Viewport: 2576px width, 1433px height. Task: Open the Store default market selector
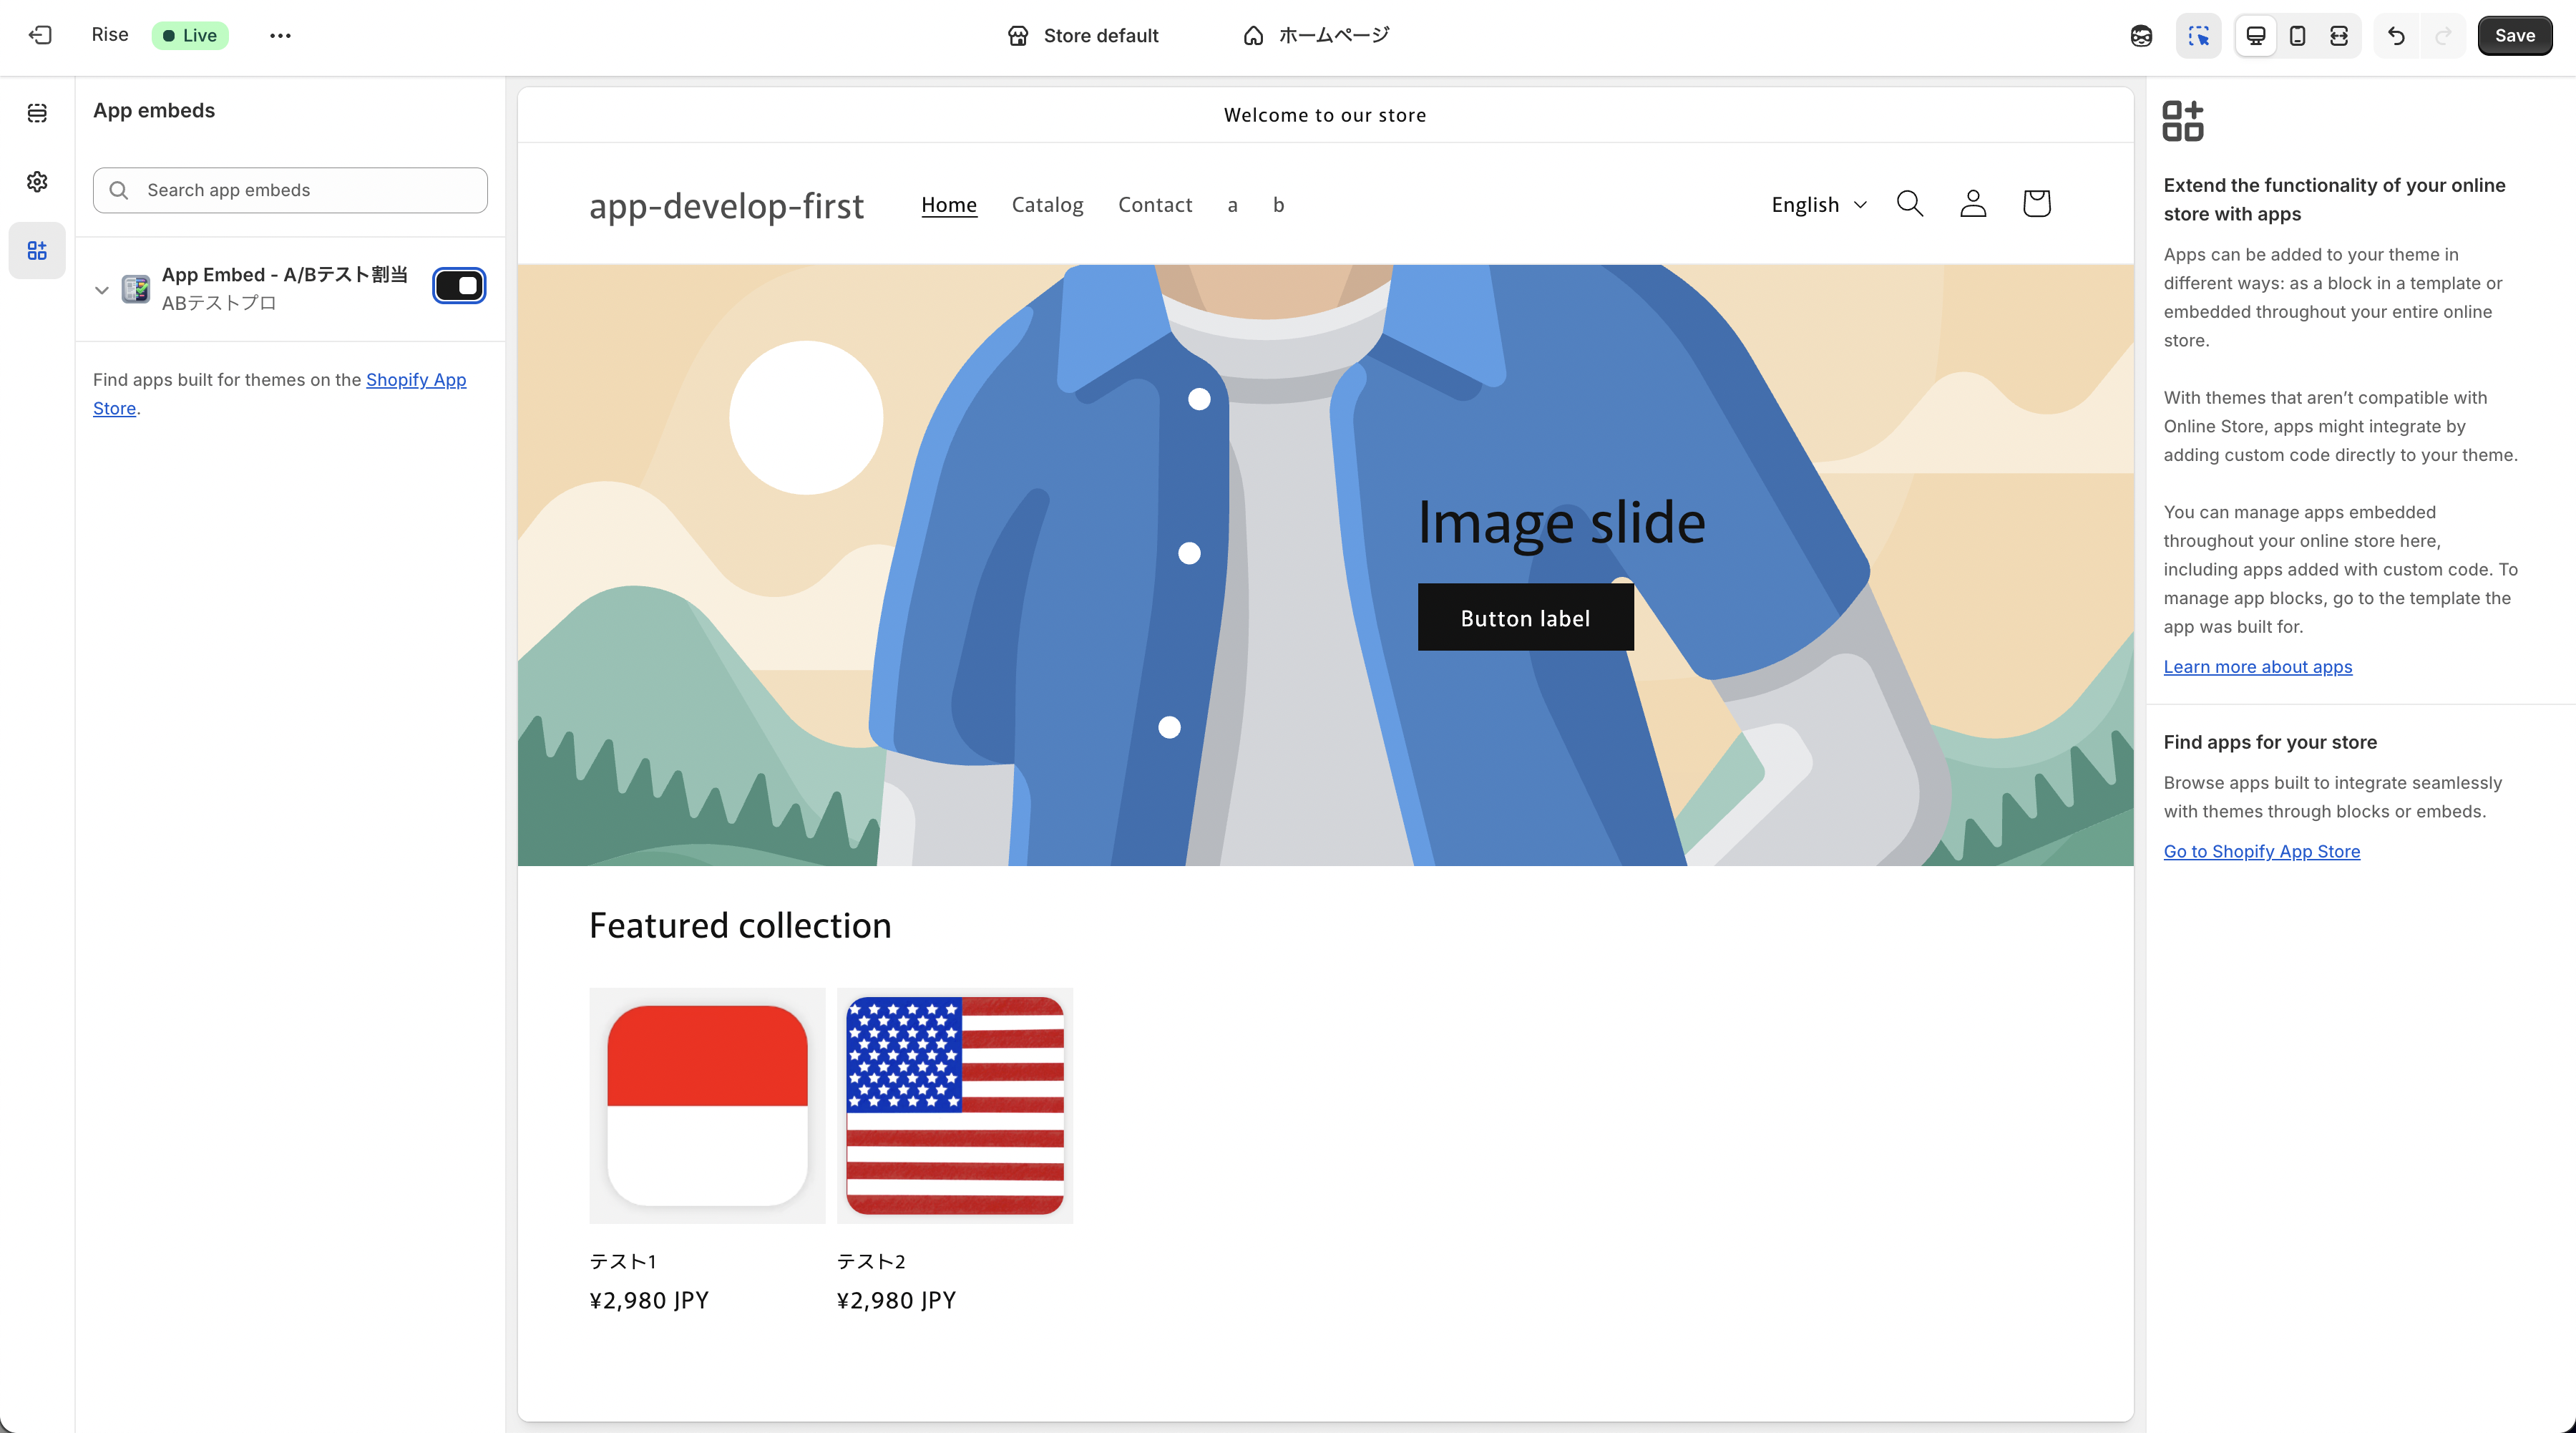(1083, 36)
